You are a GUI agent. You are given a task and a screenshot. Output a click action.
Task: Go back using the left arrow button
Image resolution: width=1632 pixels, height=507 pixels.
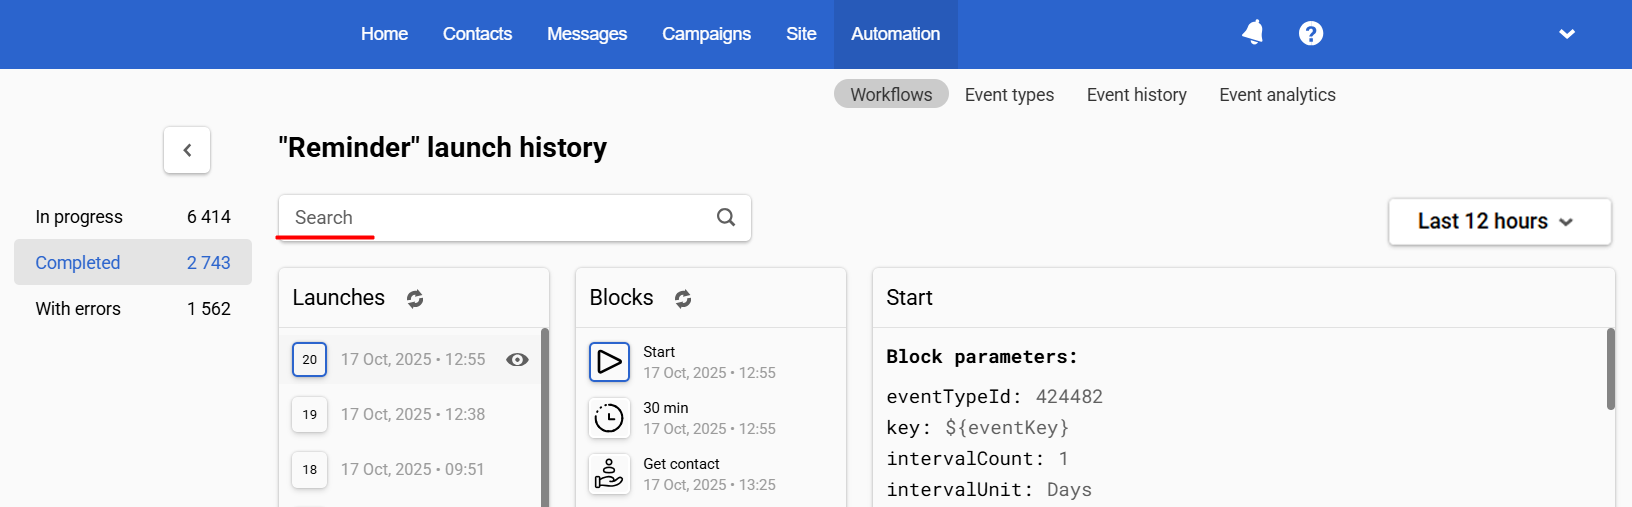point(187,150)
